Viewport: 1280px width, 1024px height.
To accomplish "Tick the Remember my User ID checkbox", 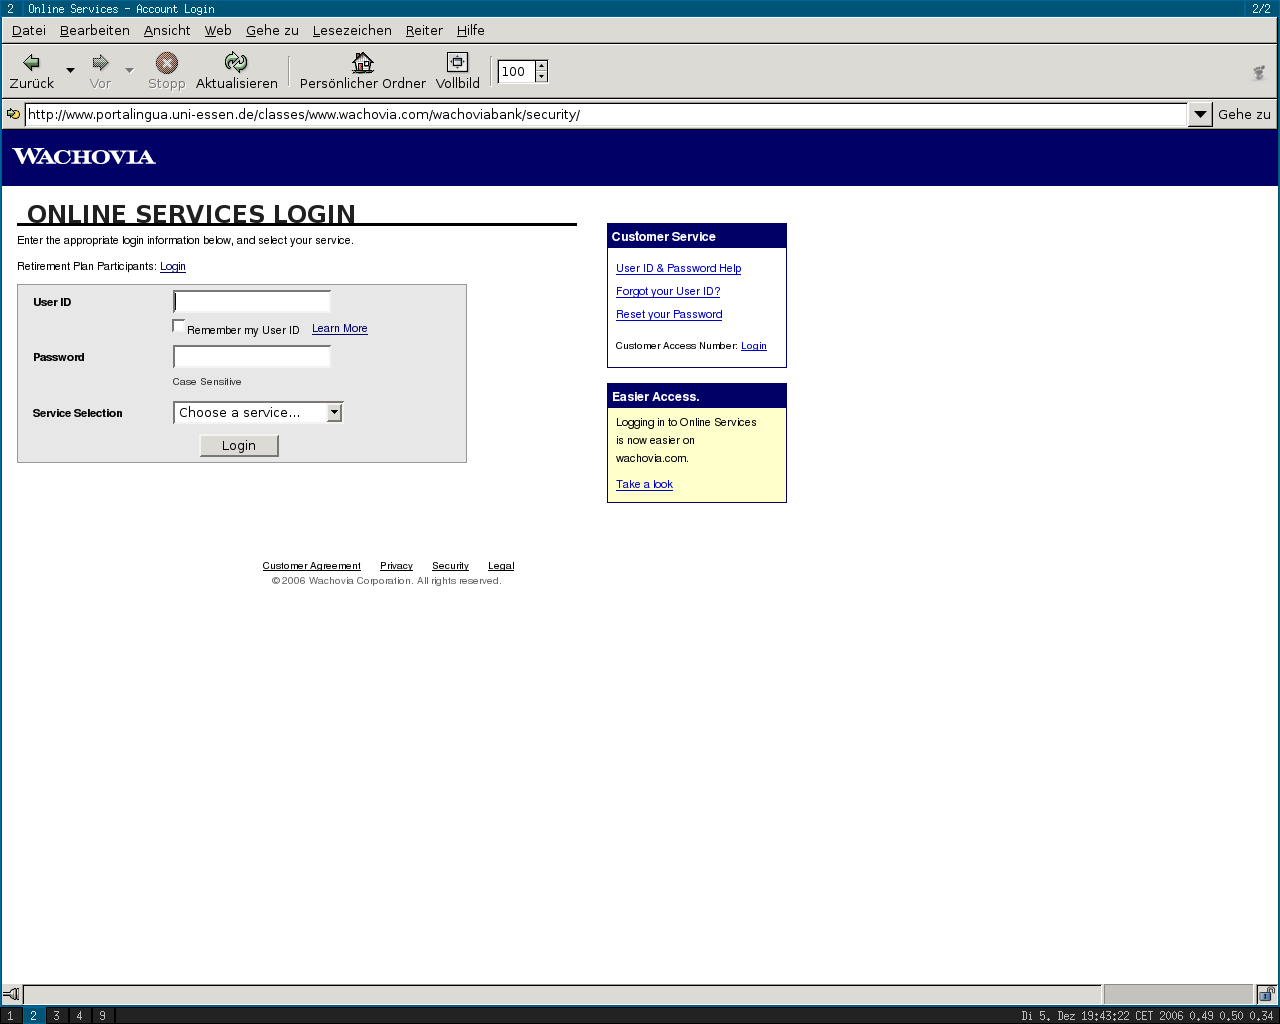I will (179, 326).
